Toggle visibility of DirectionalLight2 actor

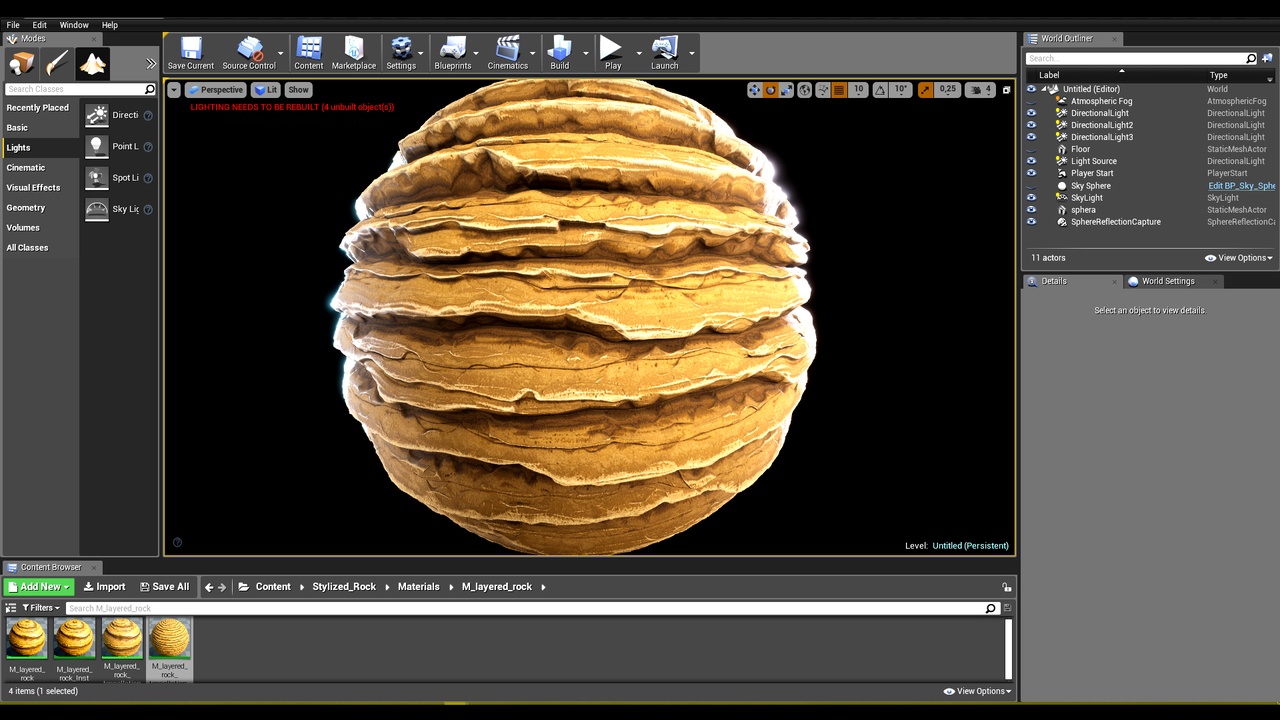click(x=1031, y=125)
